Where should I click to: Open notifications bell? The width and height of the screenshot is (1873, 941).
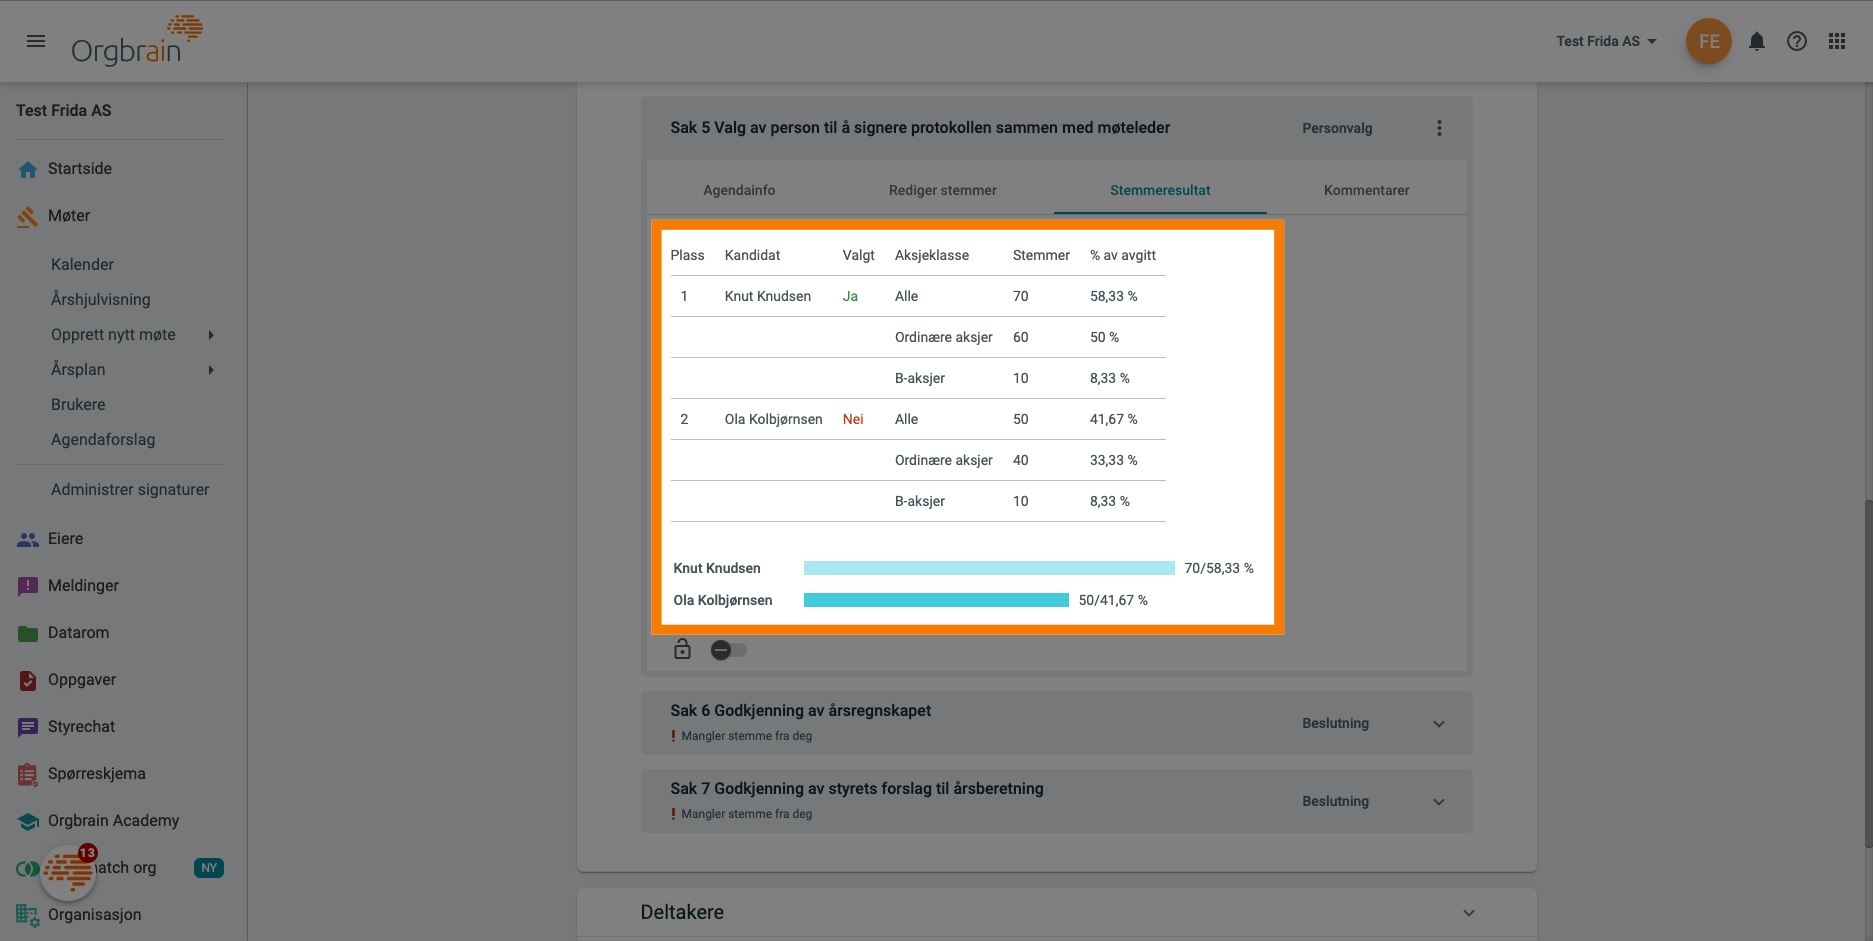point(1757,41)
